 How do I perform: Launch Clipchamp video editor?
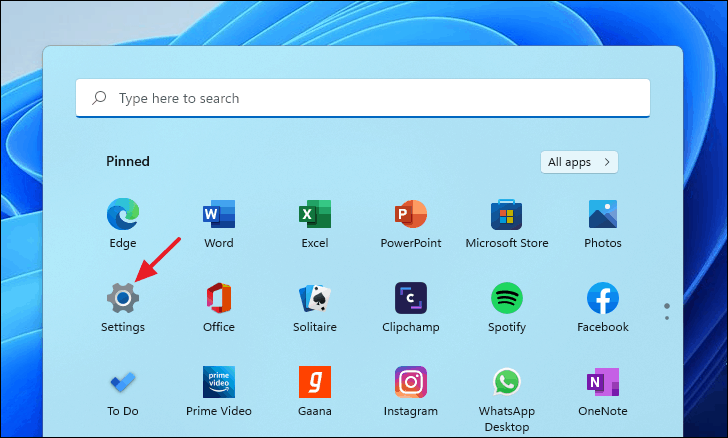point(411,298)
